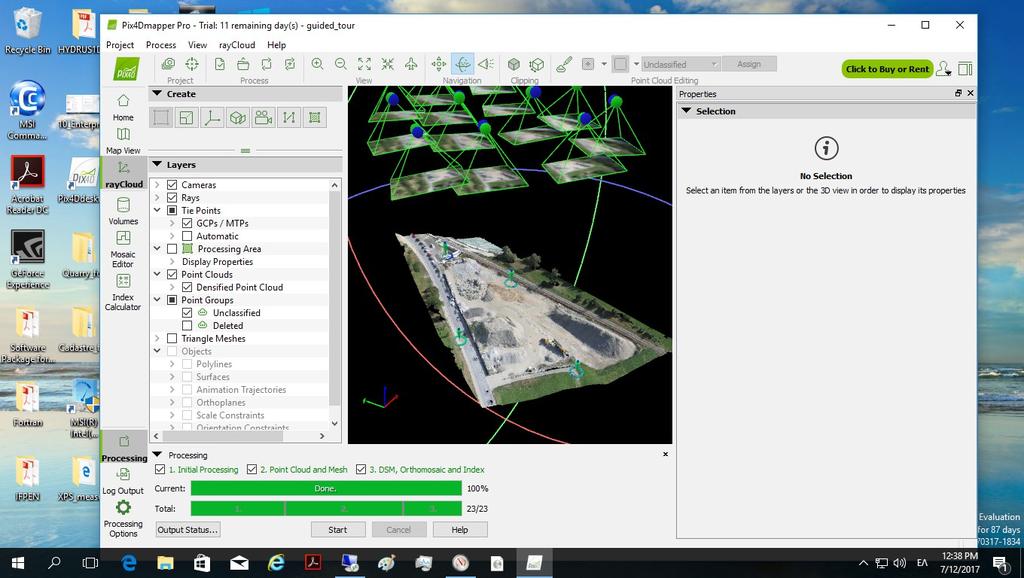Open Map View in sidebar

pyautogui.click(x=123, y=140)
